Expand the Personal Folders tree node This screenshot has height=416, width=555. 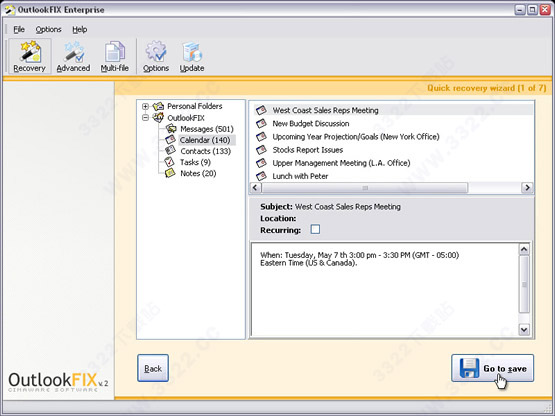[x=145, y=106]
